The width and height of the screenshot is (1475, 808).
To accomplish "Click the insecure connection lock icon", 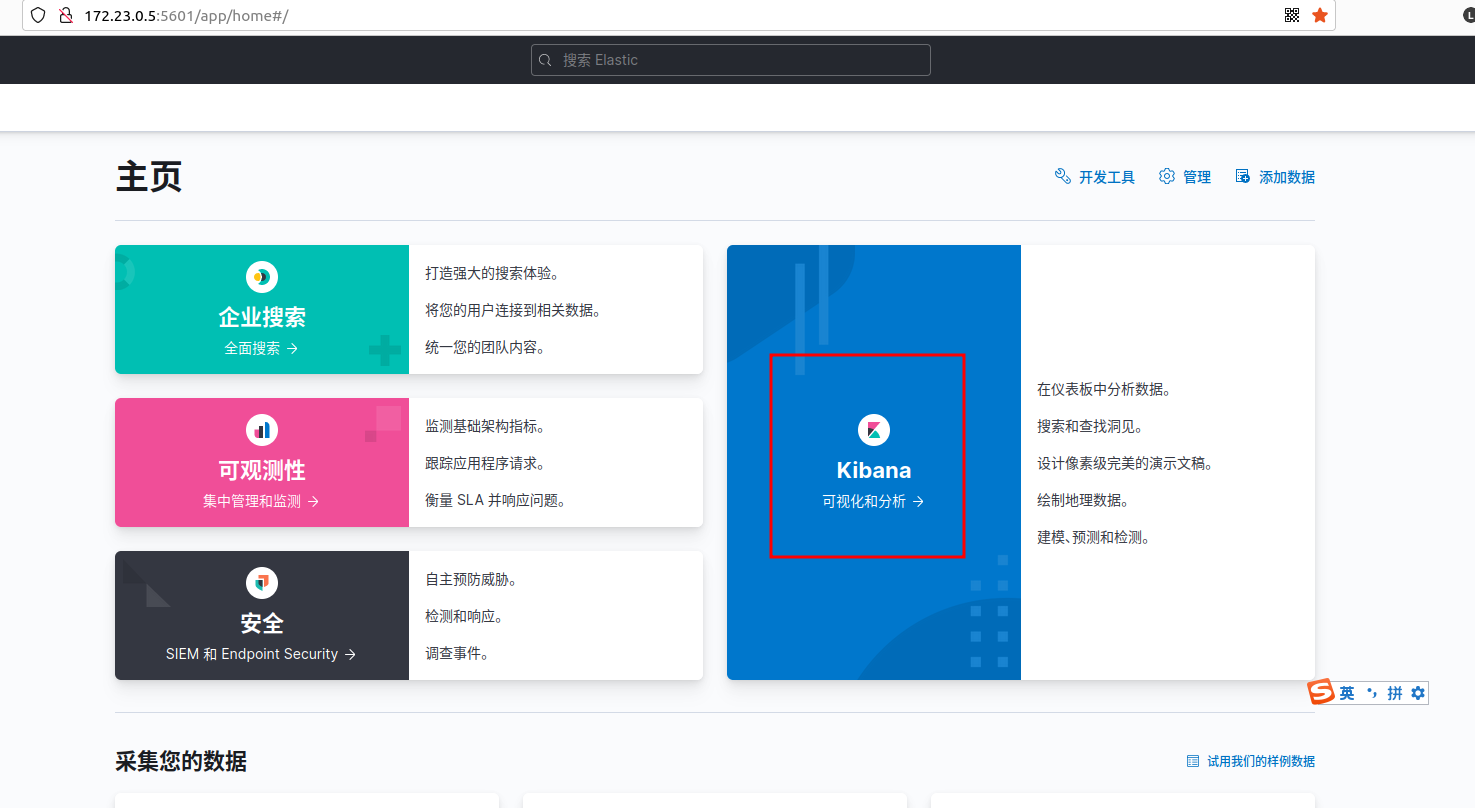I will [x=66, y=15].
